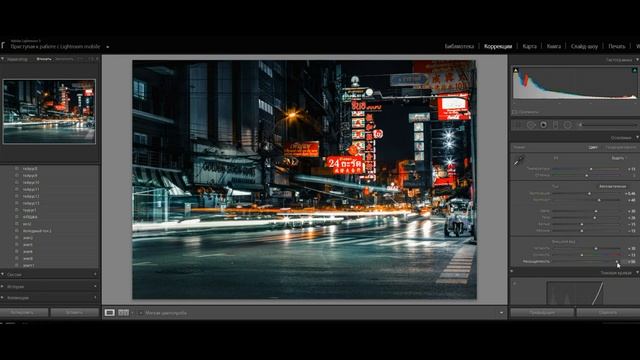Click the adjustment brush size slider
Screen dimensions: 640x360
[608, 125]
